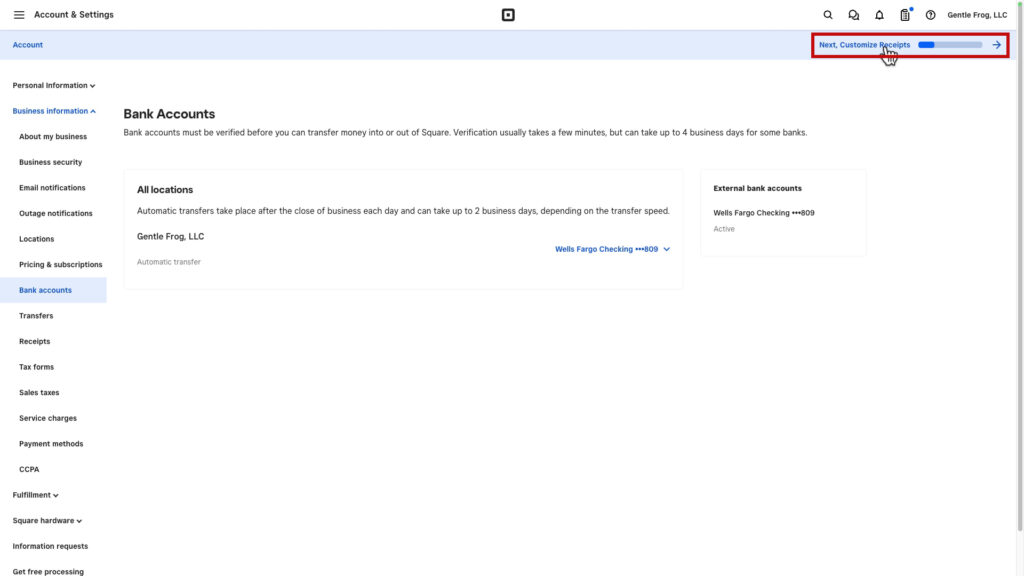This screenshot has width=1024, height=576.
Task: Click the Square logo icon
Action: (x=508, y=15)
